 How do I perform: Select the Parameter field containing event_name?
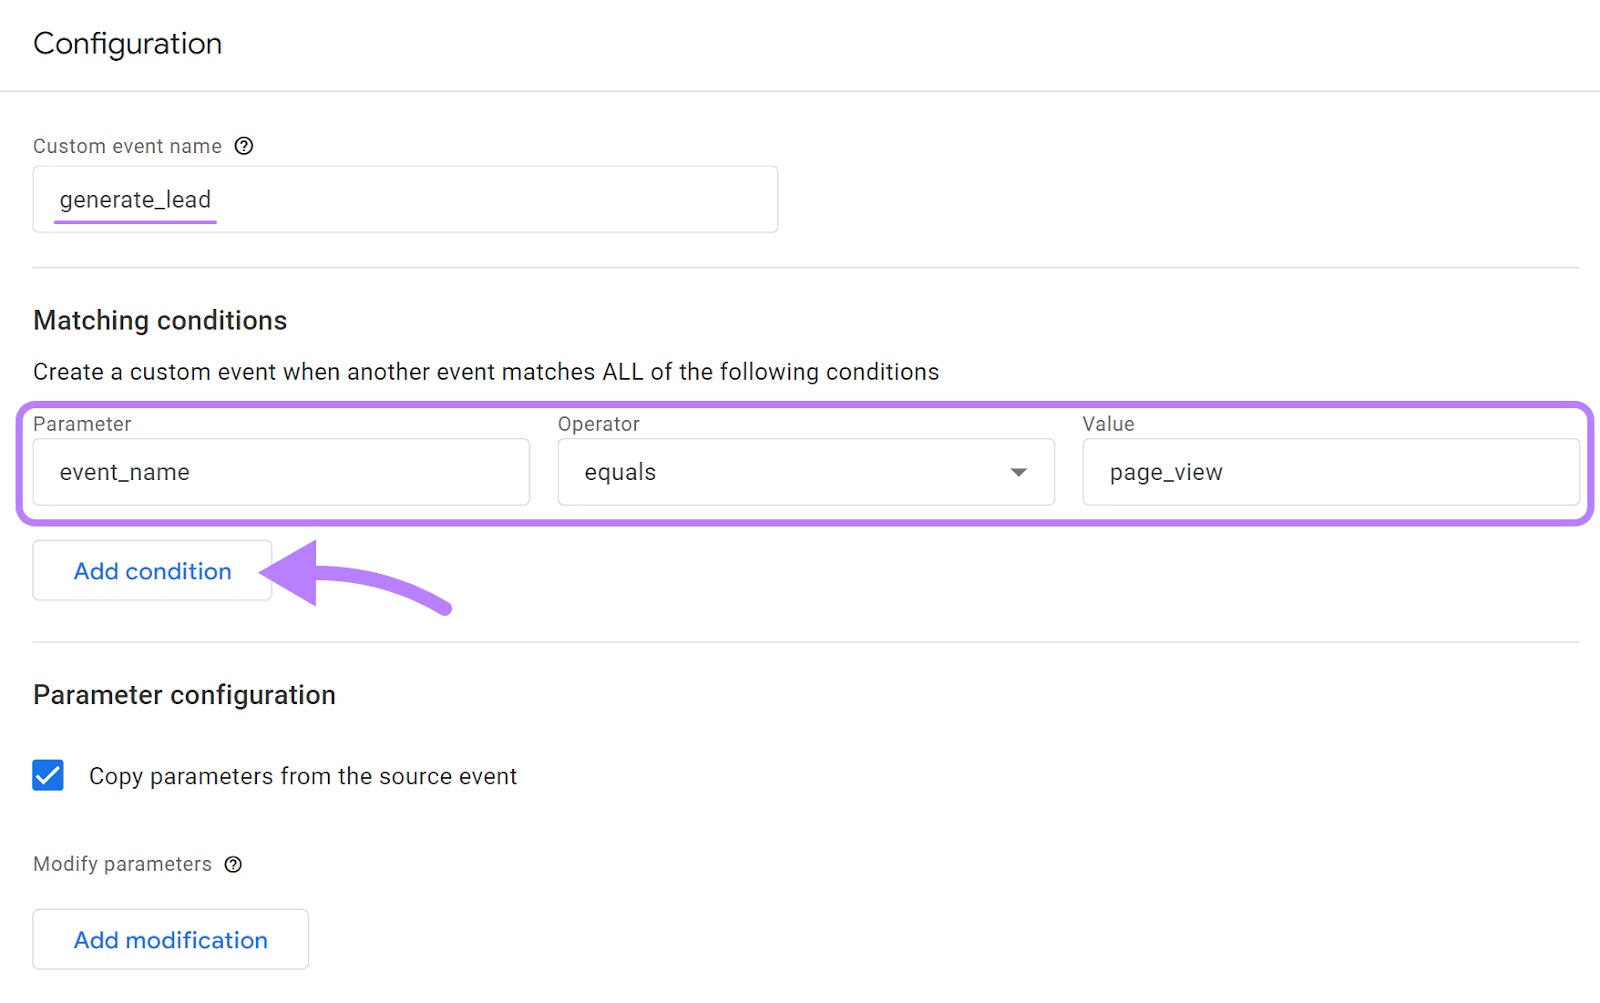click(281, 472)
